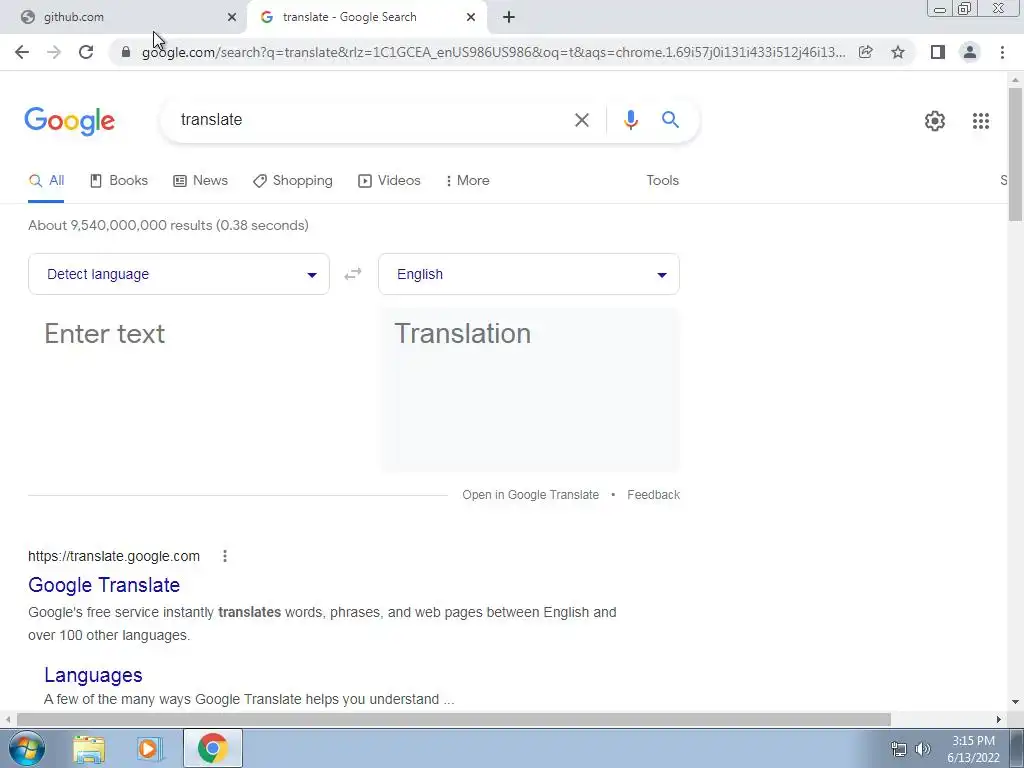Click the Feedback link
Image resolution: width=1024 pixels, height=768 pixels.
tap(654, 495)
